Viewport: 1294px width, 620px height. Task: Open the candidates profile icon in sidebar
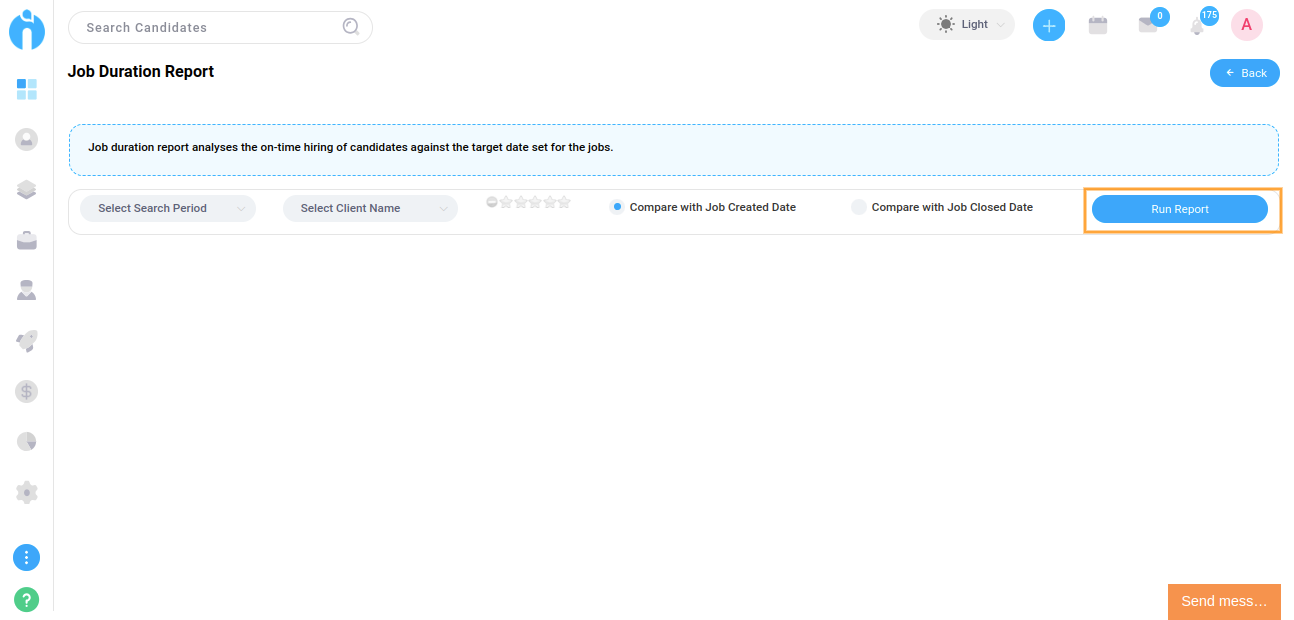pos(27,140)
